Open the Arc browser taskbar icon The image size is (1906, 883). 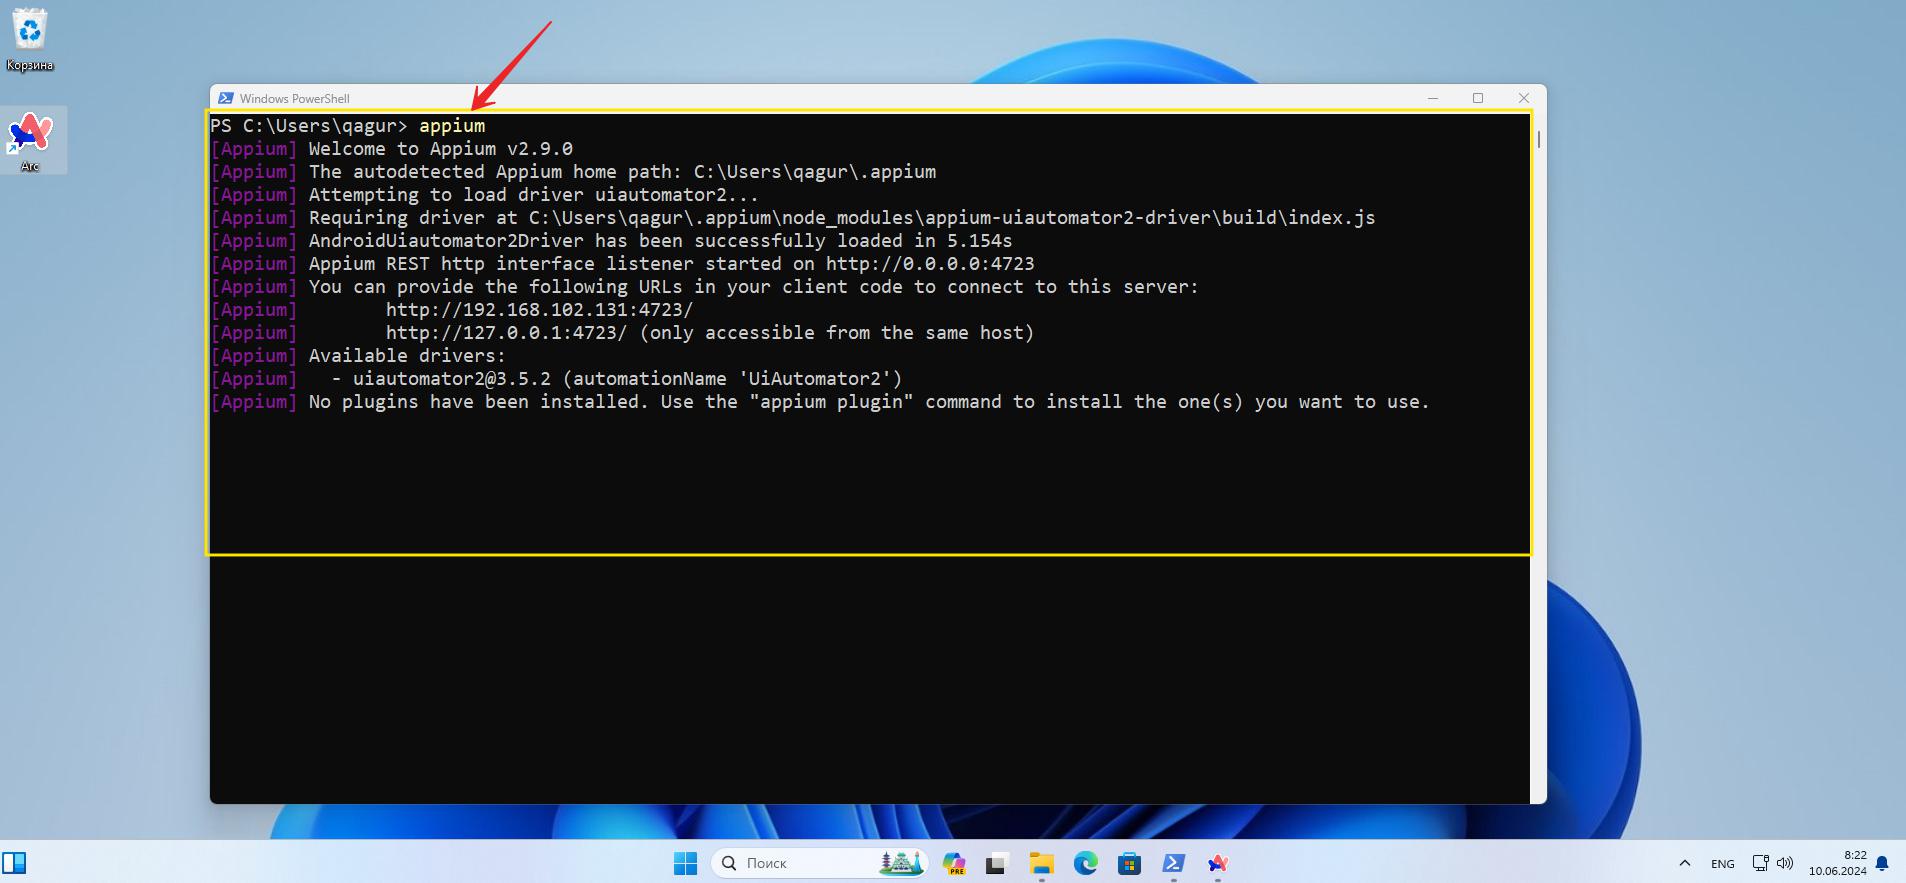tap(1217, 863)
